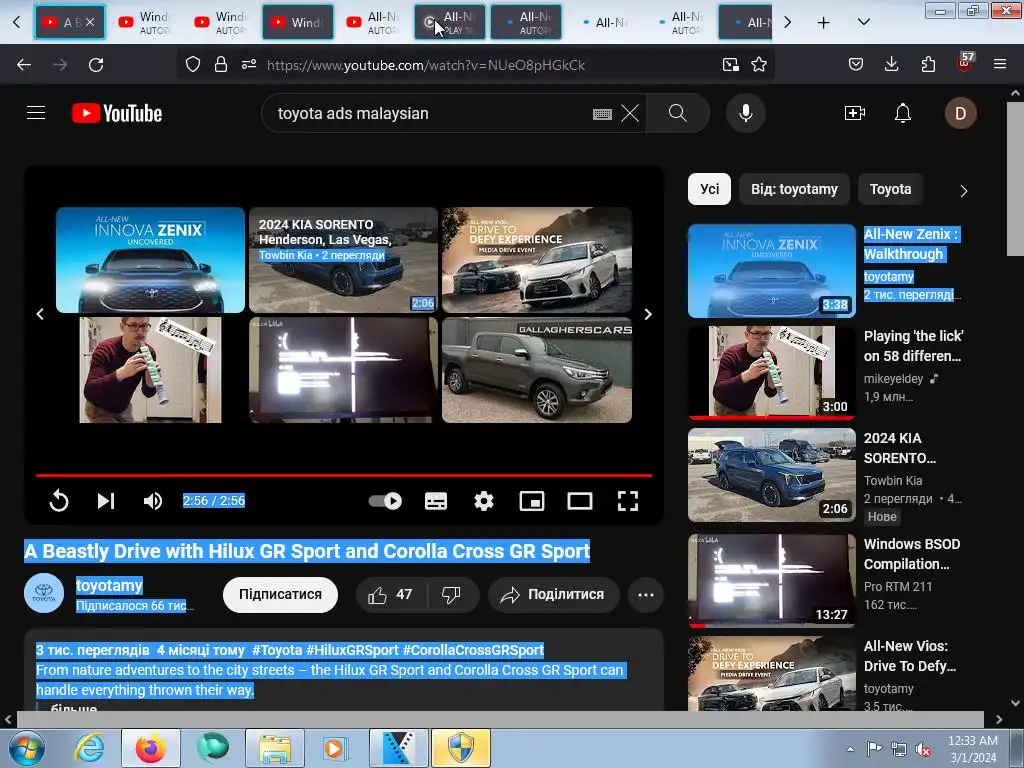Screen dimensions: 1024x768
Task: Open the list all tabs dropdown
Action: tap(863, 22)
